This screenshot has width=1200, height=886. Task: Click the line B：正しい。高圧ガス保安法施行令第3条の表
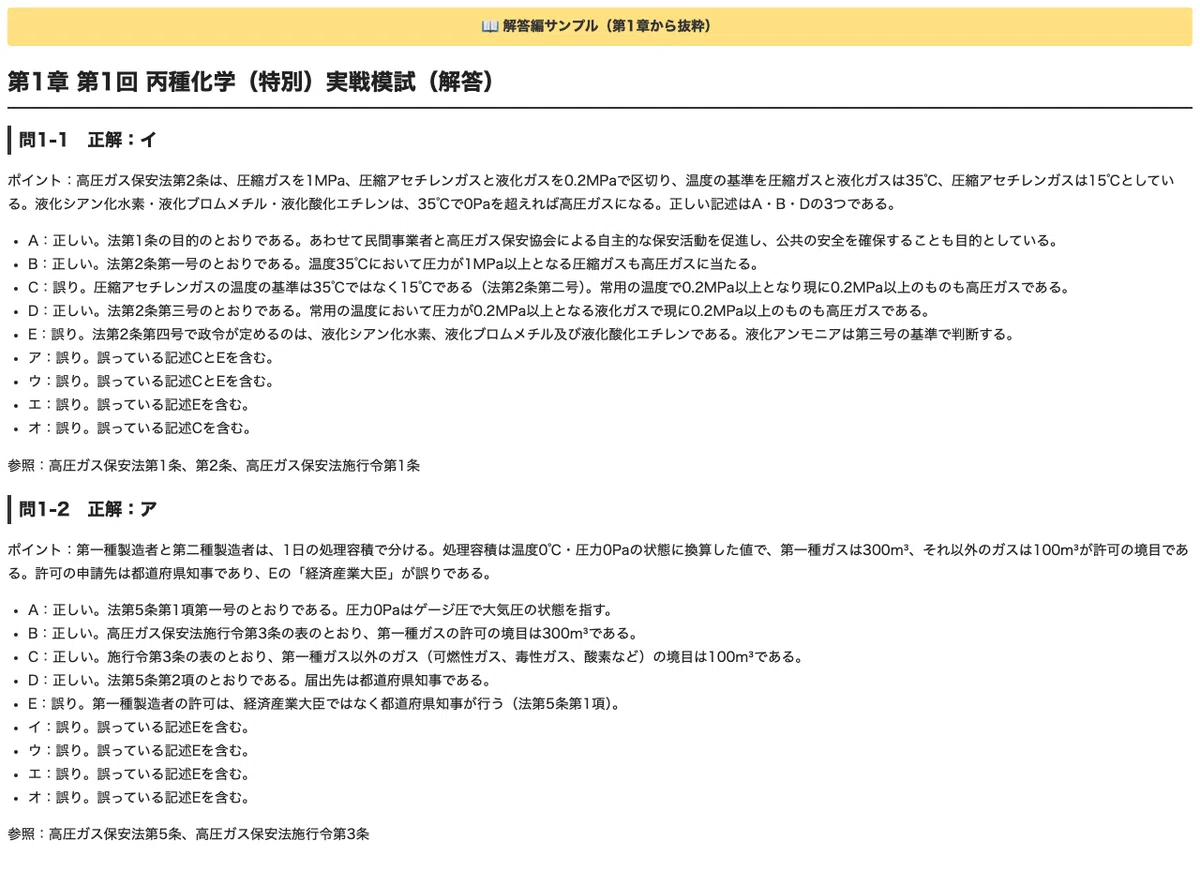click(x=332, y=634)
